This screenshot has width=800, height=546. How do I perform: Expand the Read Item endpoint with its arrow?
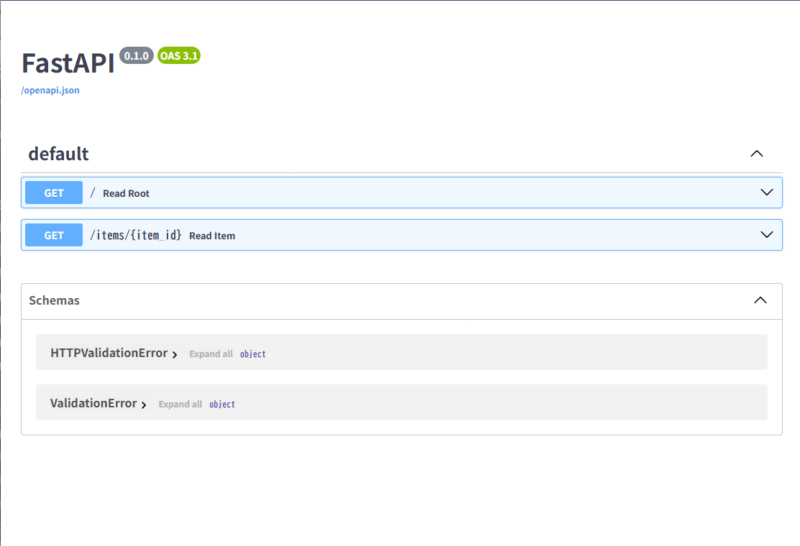767,235
